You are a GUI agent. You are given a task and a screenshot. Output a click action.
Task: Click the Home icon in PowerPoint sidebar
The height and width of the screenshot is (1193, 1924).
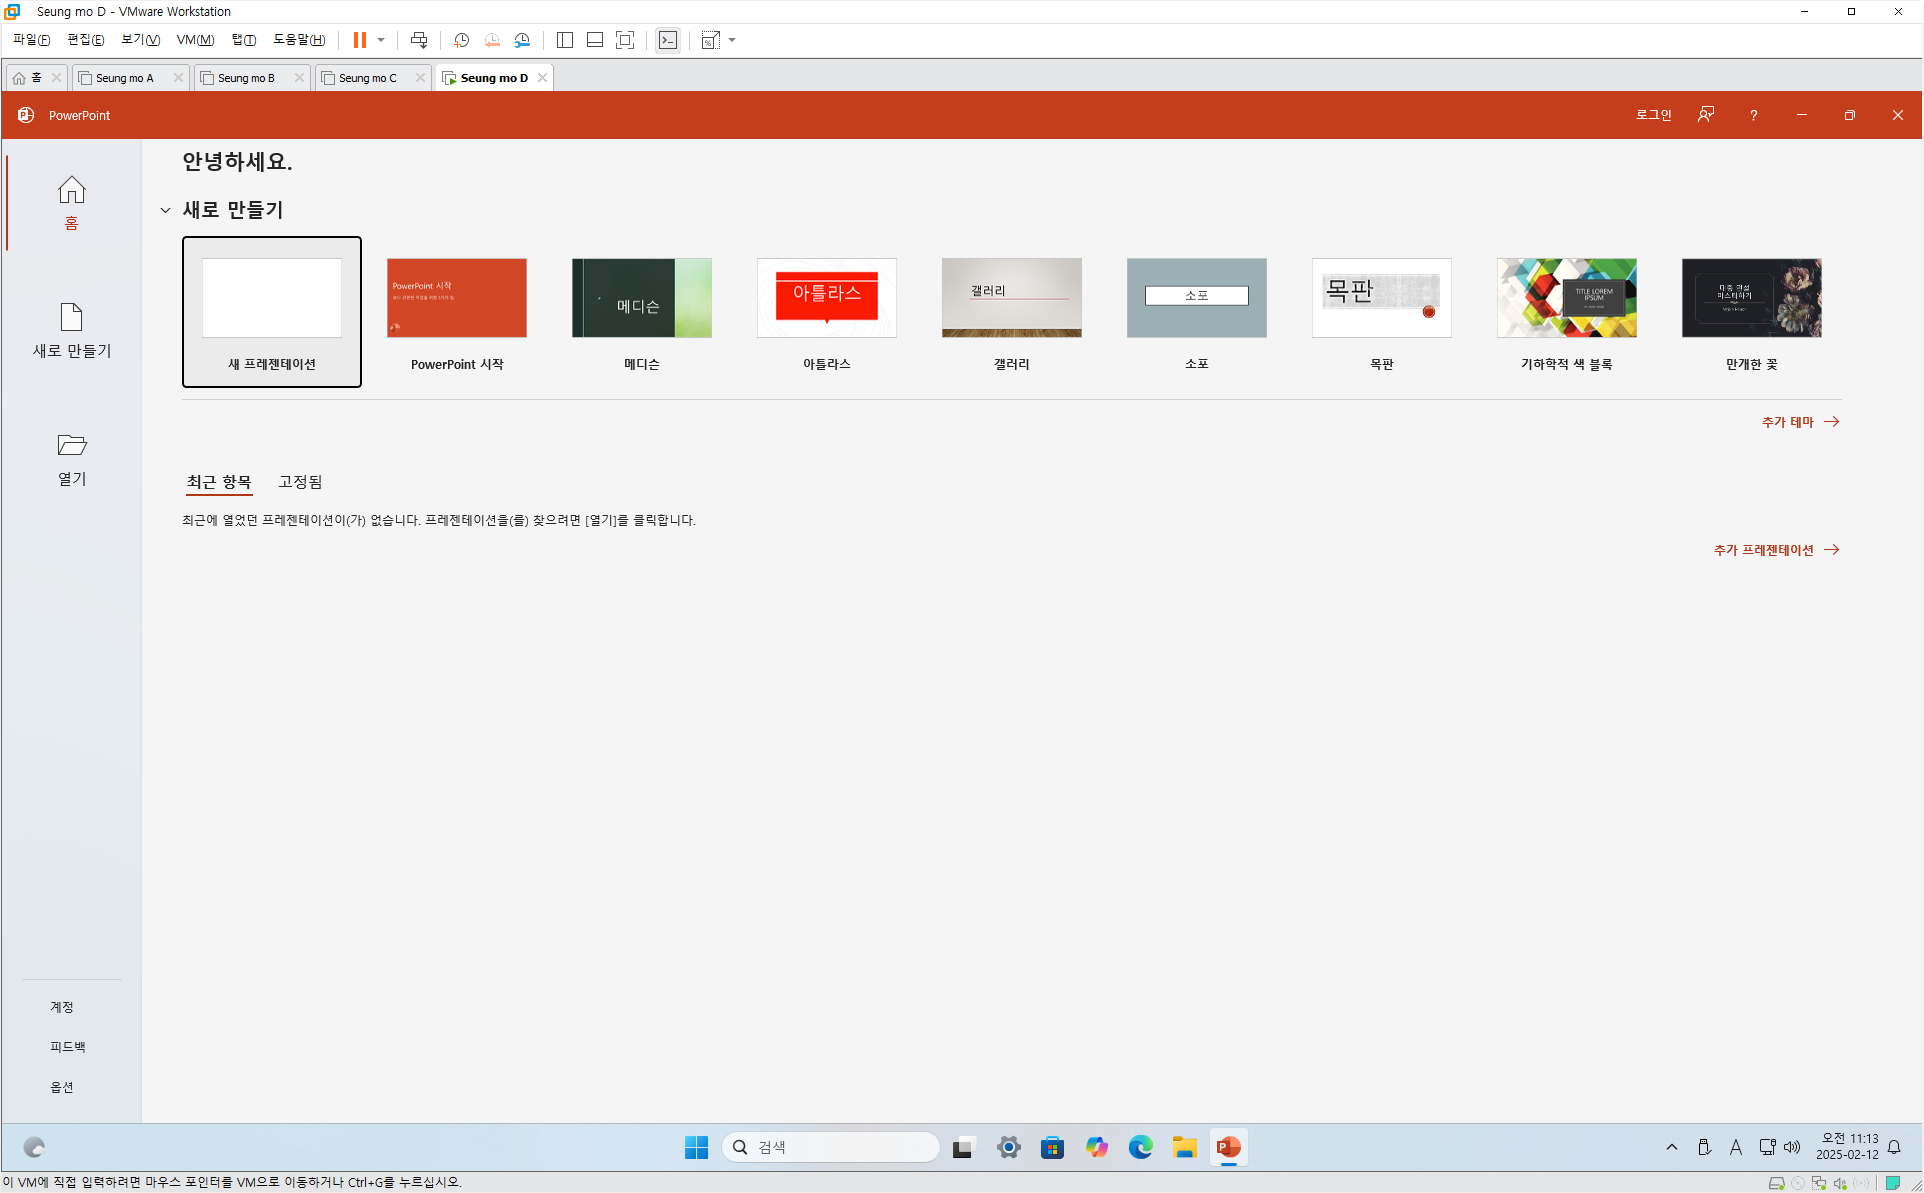pyautogui.click(x=71, y=190)
